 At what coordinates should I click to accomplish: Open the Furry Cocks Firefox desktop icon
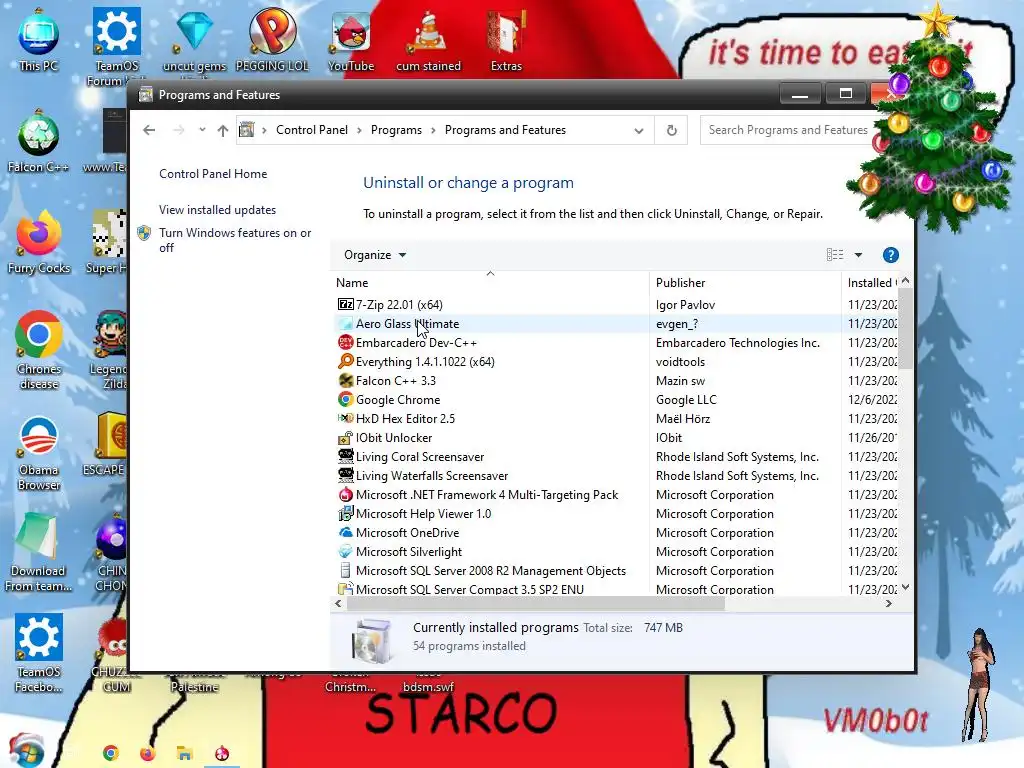click(39, 243)
